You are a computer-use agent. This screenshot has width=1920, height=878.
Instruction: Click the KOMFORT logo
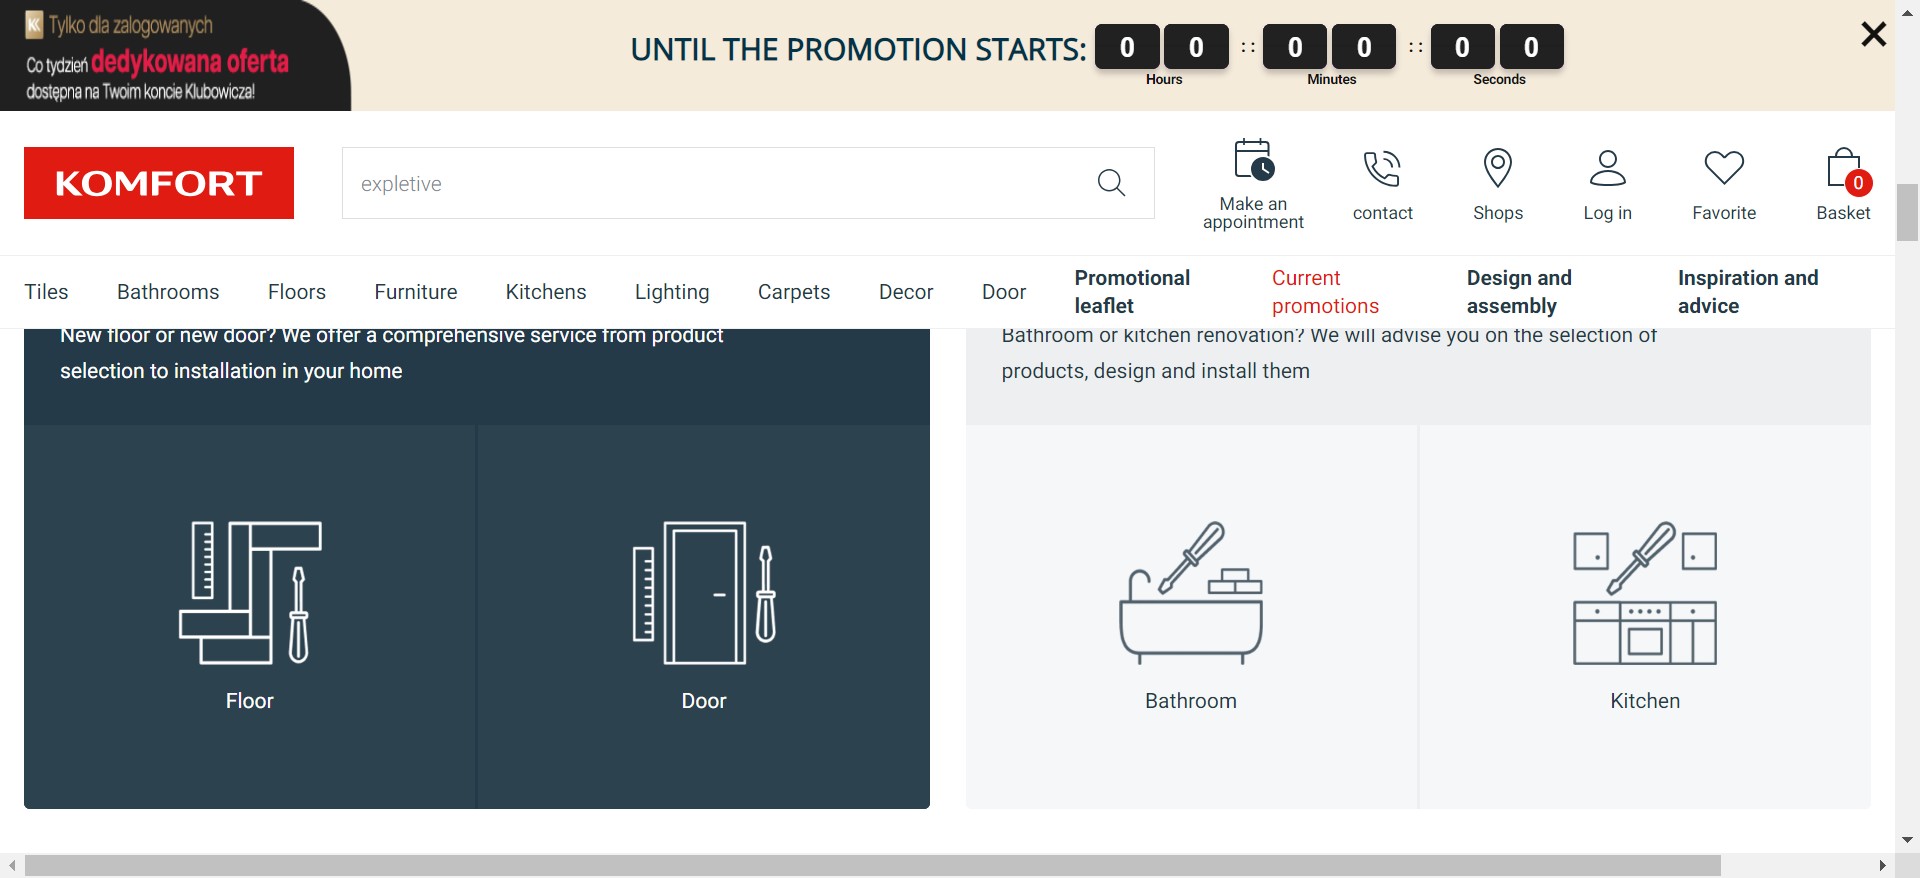click(159, 183)
